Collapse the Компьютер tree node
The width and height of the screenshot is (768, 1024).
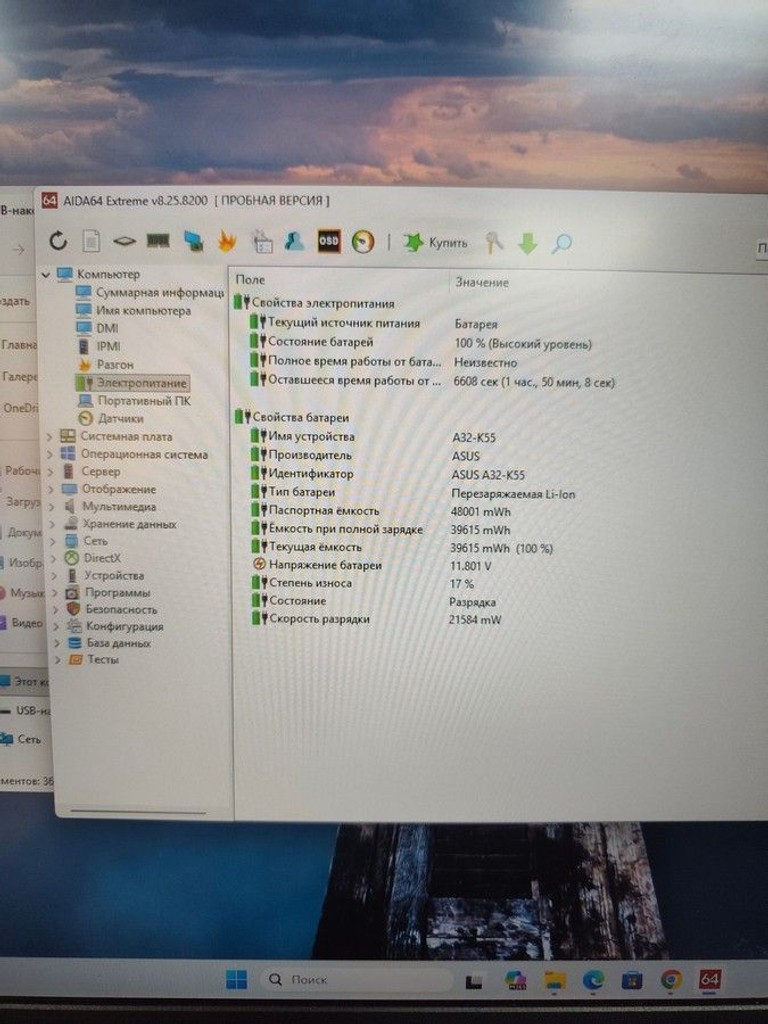46,275
